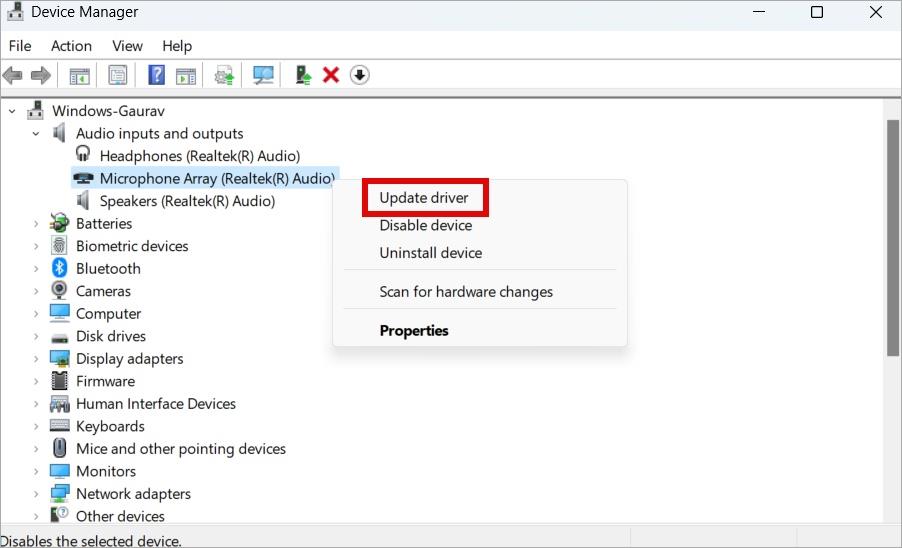Open the Help menu

(177, 45)
